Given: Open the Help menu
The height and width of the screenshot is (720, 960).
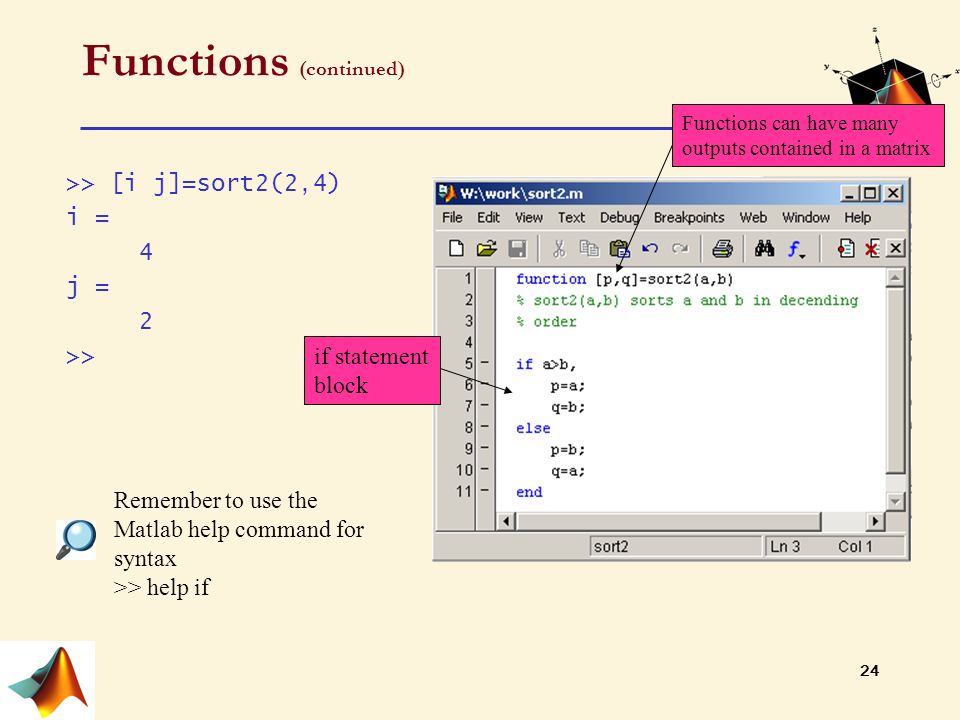Looking at the screenshot, I should pyautogui.click(x=858, y=217).
